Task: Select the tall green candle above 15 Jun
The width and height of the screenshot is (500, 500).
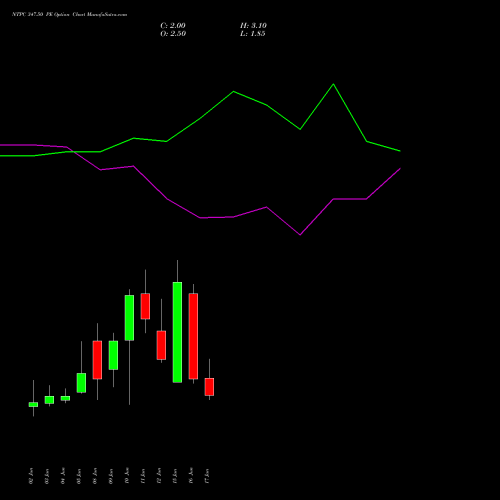Action: coord(177,332)
